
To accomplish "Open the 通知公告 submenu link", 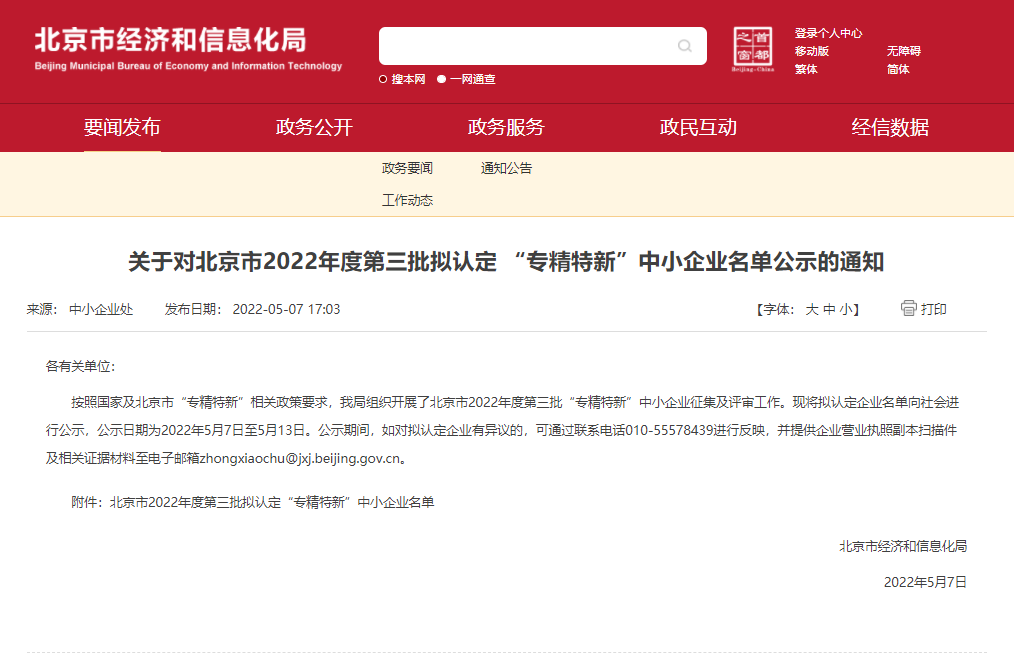I will pyautogui.click(x=506, y=168).
